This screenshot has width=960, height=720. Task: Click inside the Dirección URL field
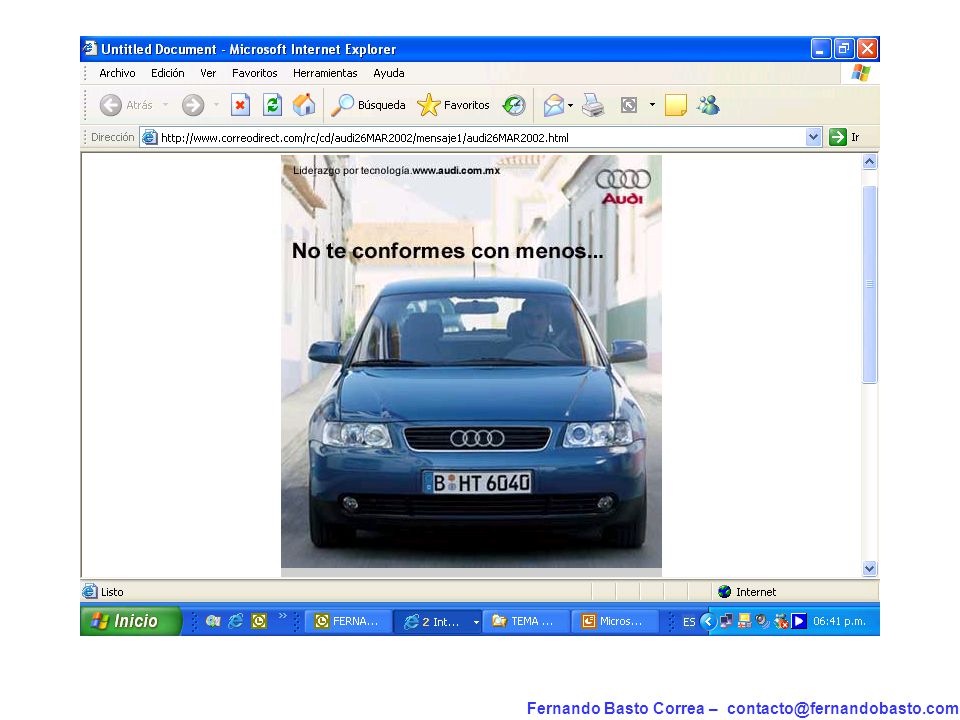pyautogui.click(x=481, y=138)
